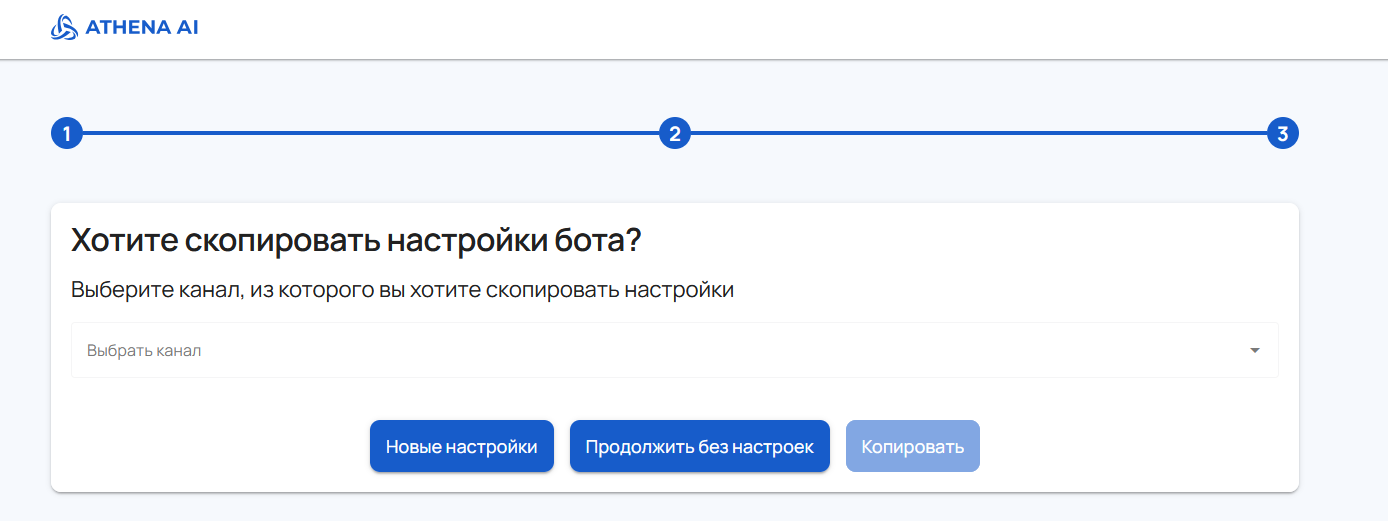
Task: Select step 3 in the progress stepper
Action: pos(1282,133)
